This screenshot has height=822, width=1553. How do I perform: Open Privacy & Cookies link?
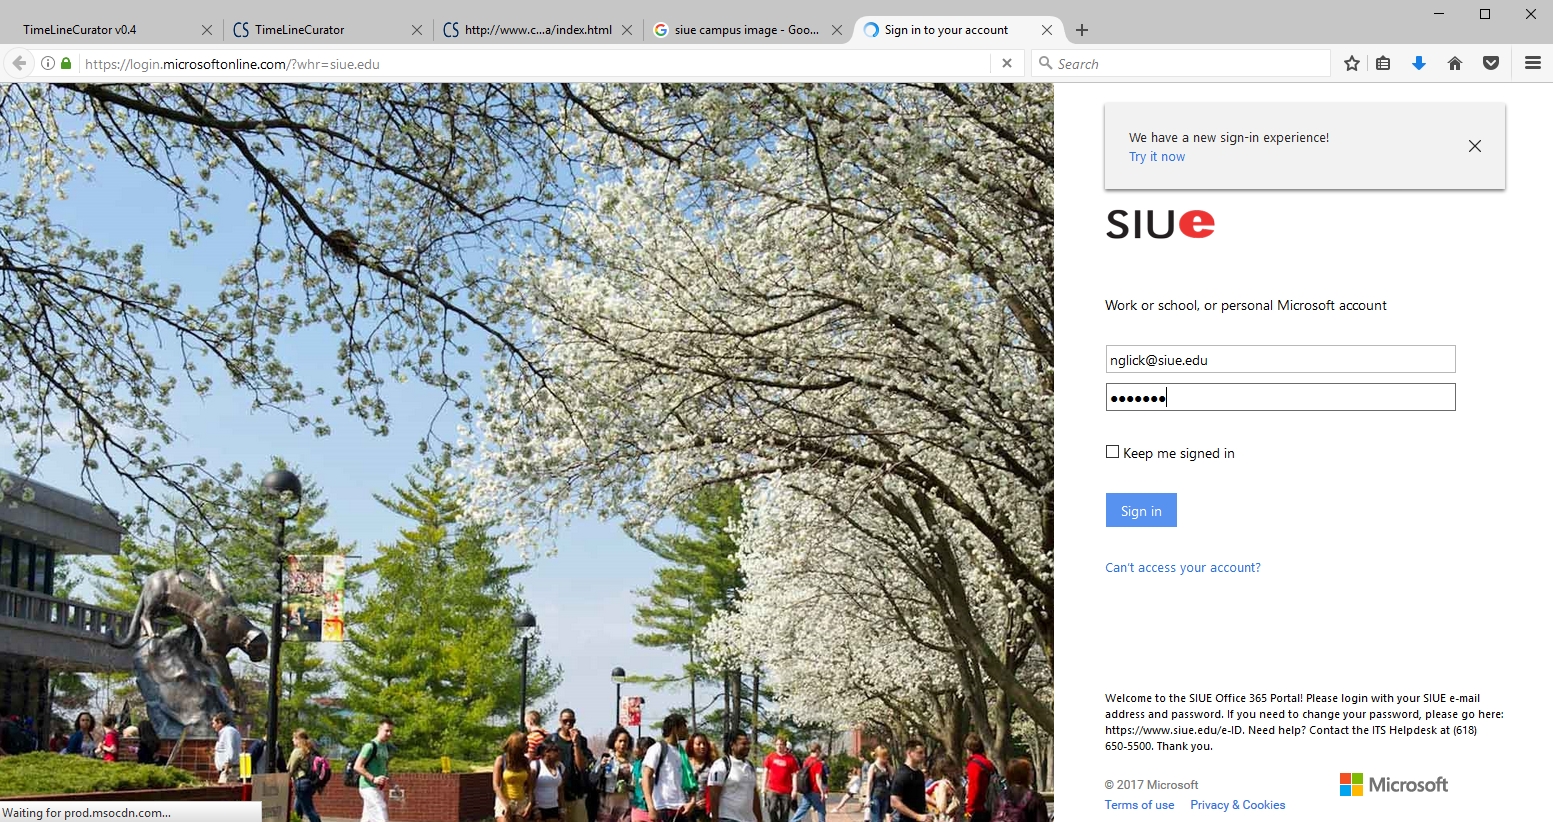click(x=1238, y=805)
